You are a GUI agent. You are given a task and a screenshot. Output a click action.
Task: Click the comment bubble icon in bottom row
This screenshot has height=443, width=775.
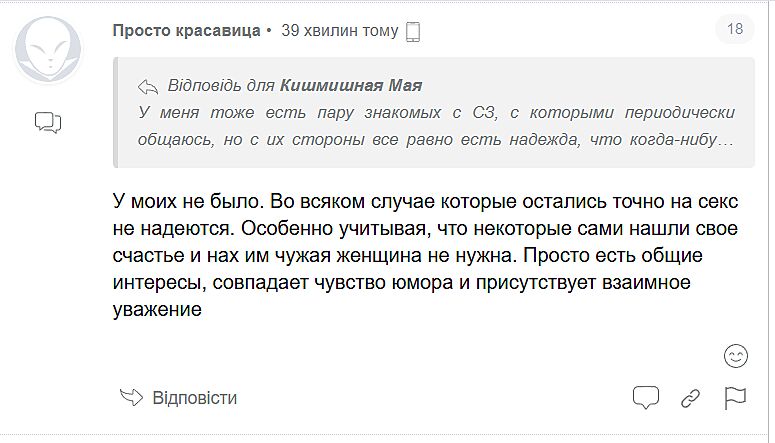click(x=646, y=398)
